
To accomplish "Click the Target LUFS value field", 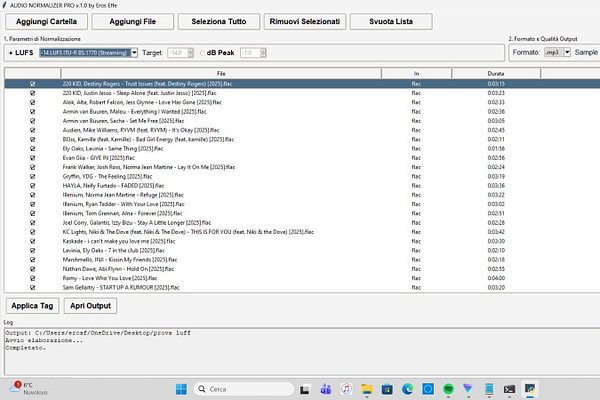I will click(177, 53).
